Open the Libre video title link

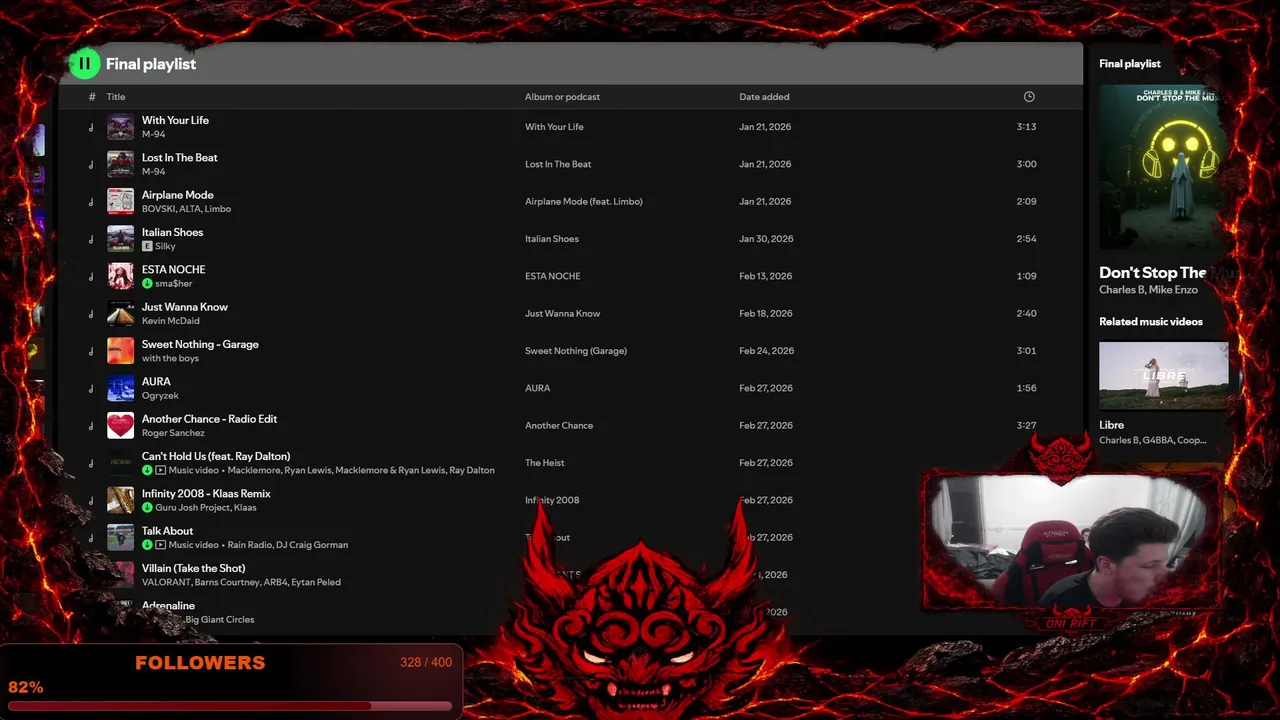coord(1112,425)
